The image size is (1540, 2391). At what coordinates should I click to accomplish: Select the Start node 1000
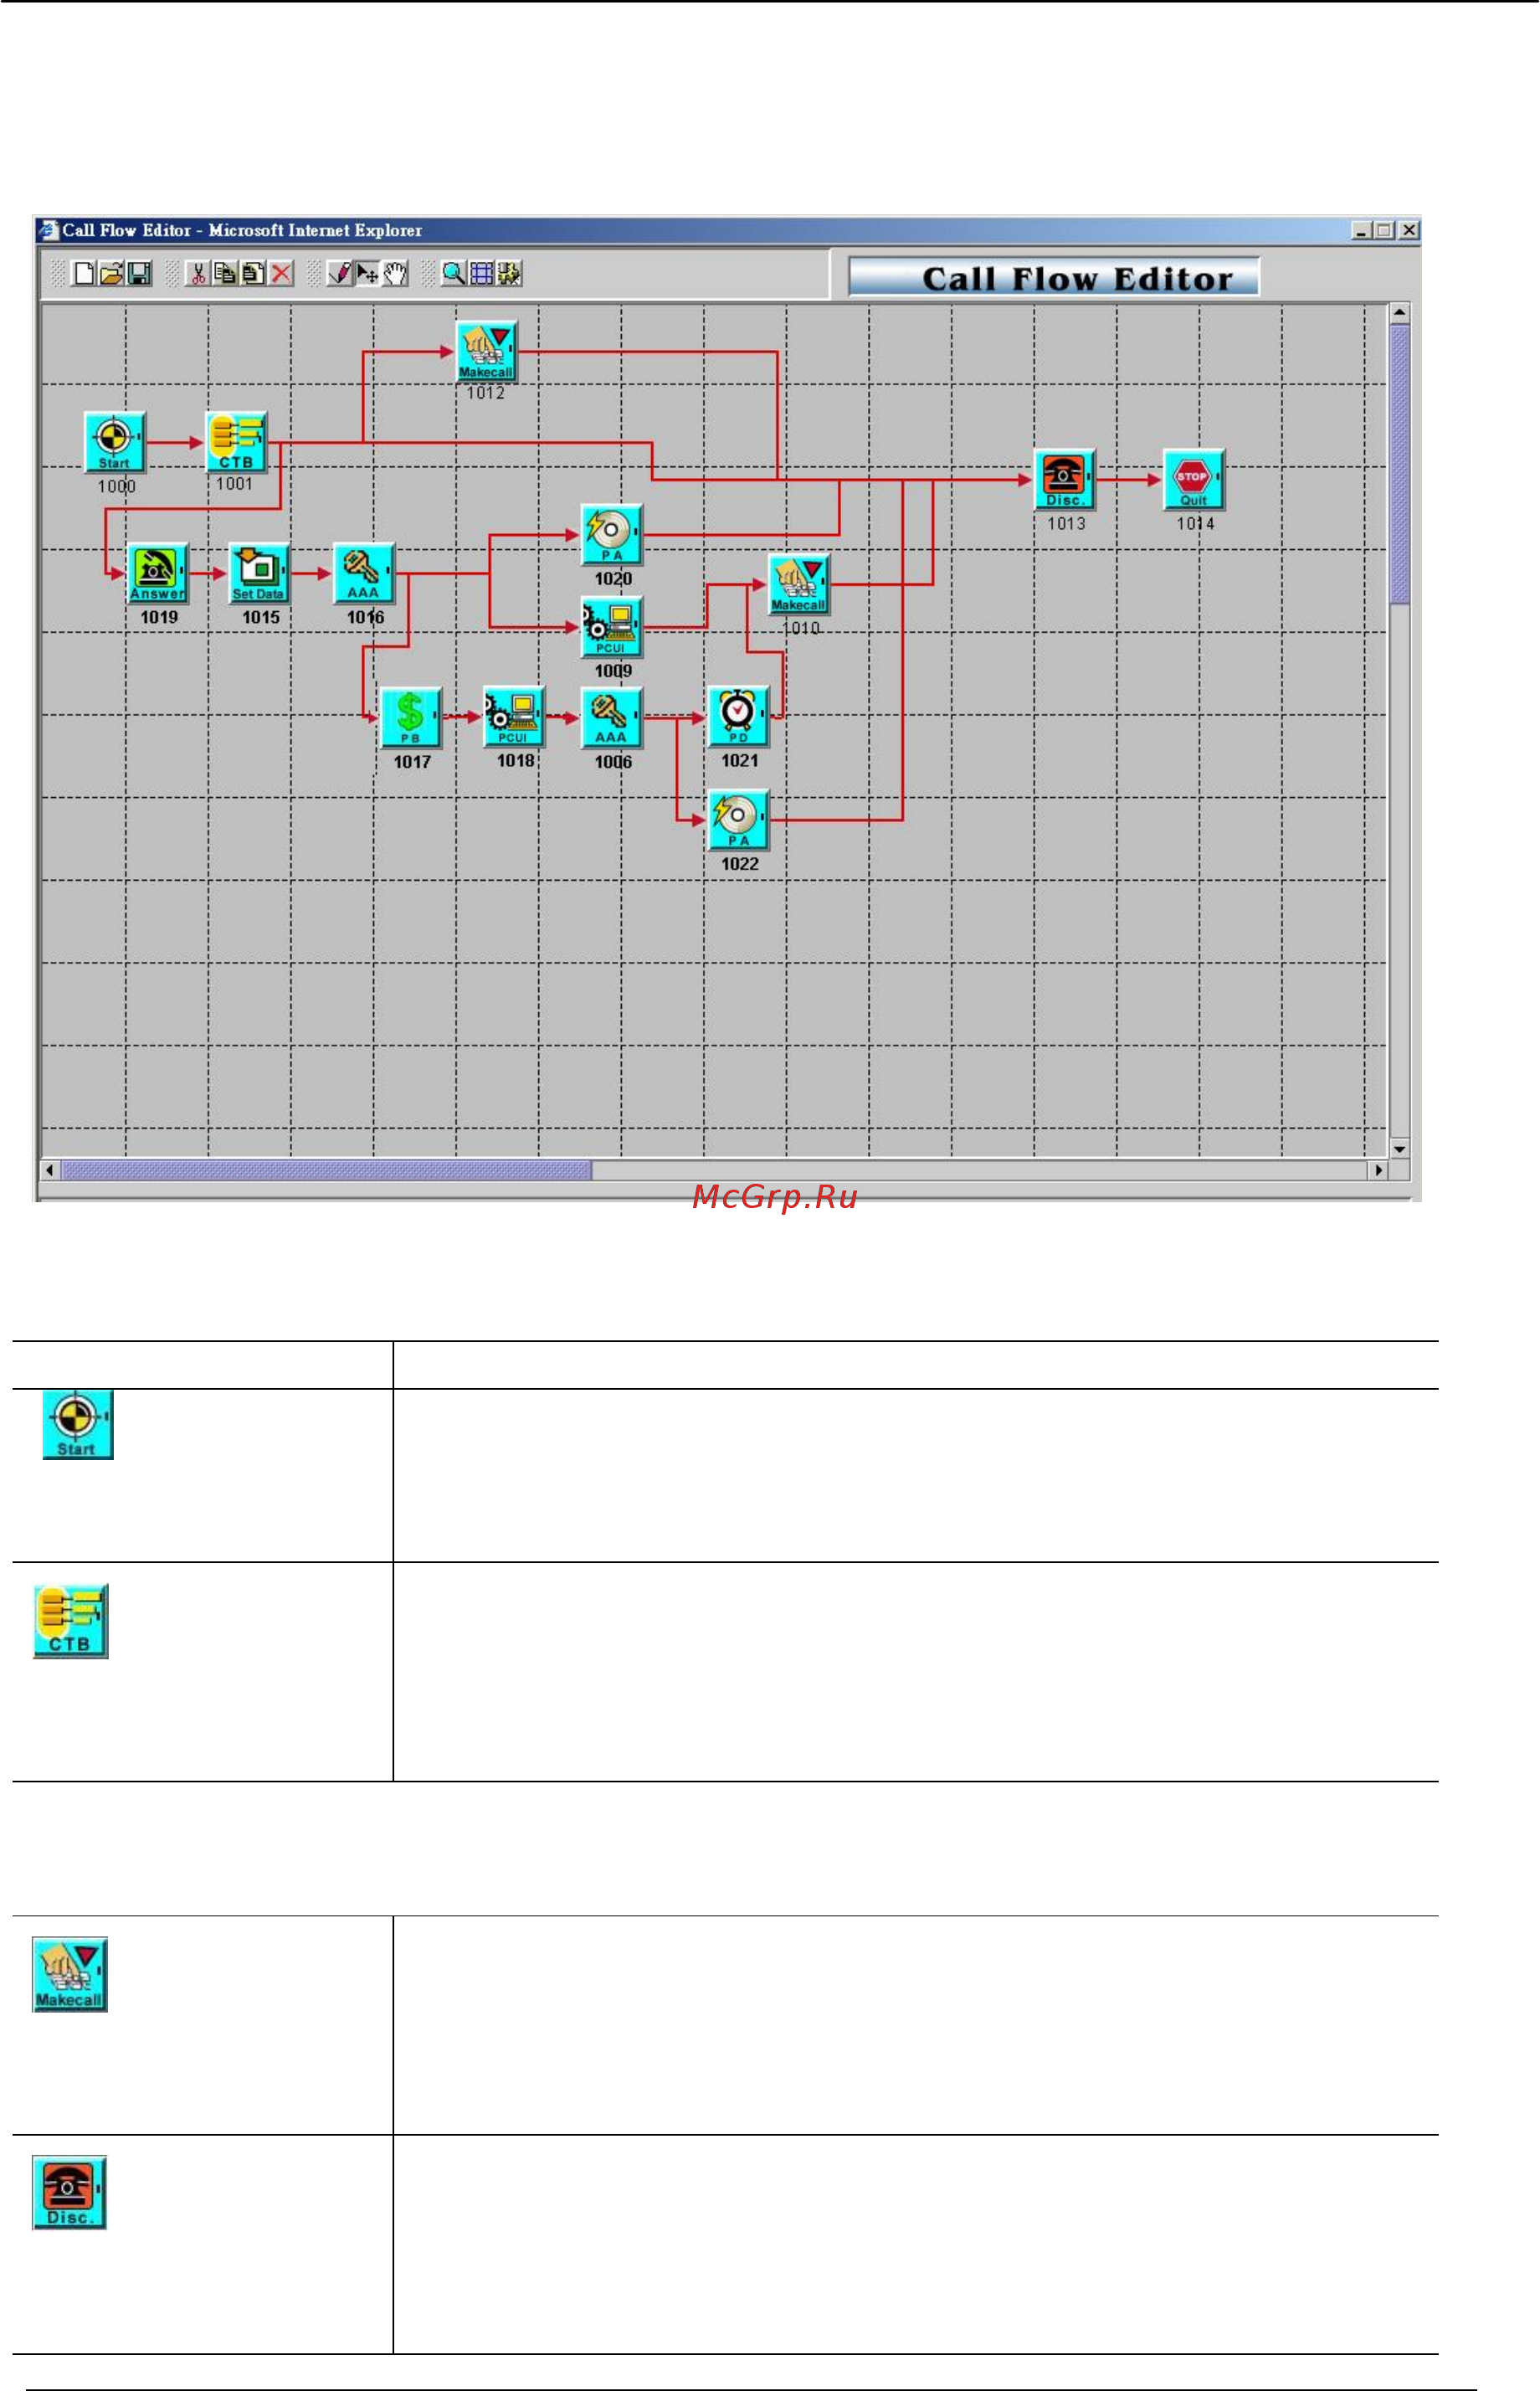coord(115,442)
